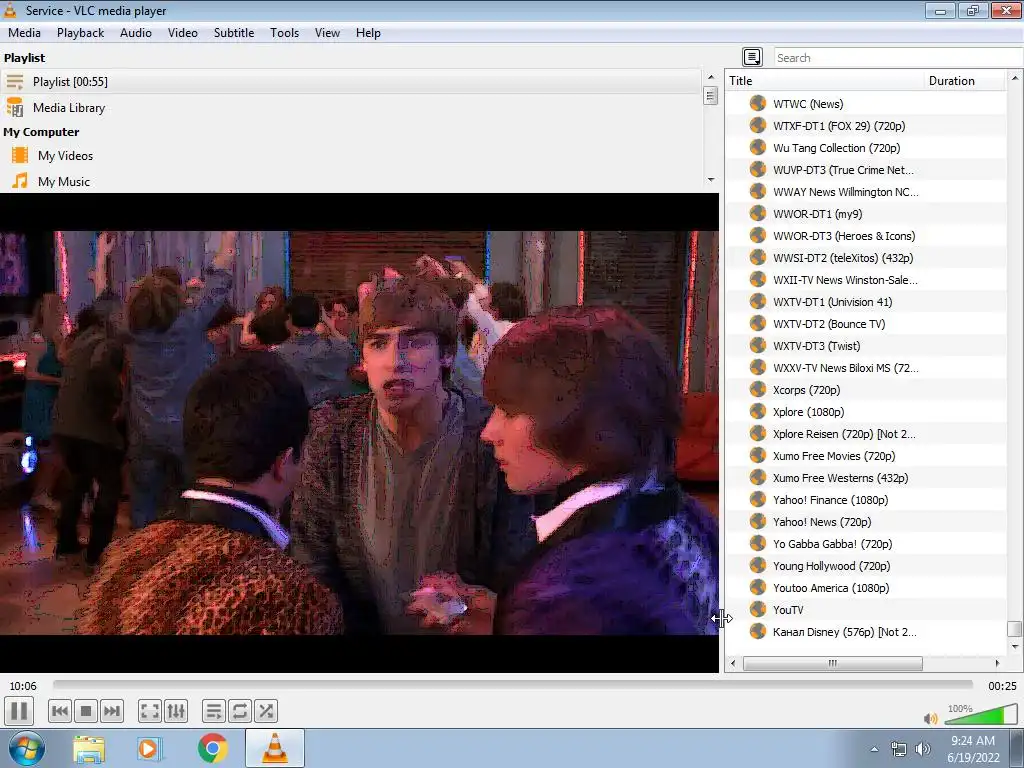Select WUVP-DT3 (True Crime Net... entry

(x=866, y=170)
